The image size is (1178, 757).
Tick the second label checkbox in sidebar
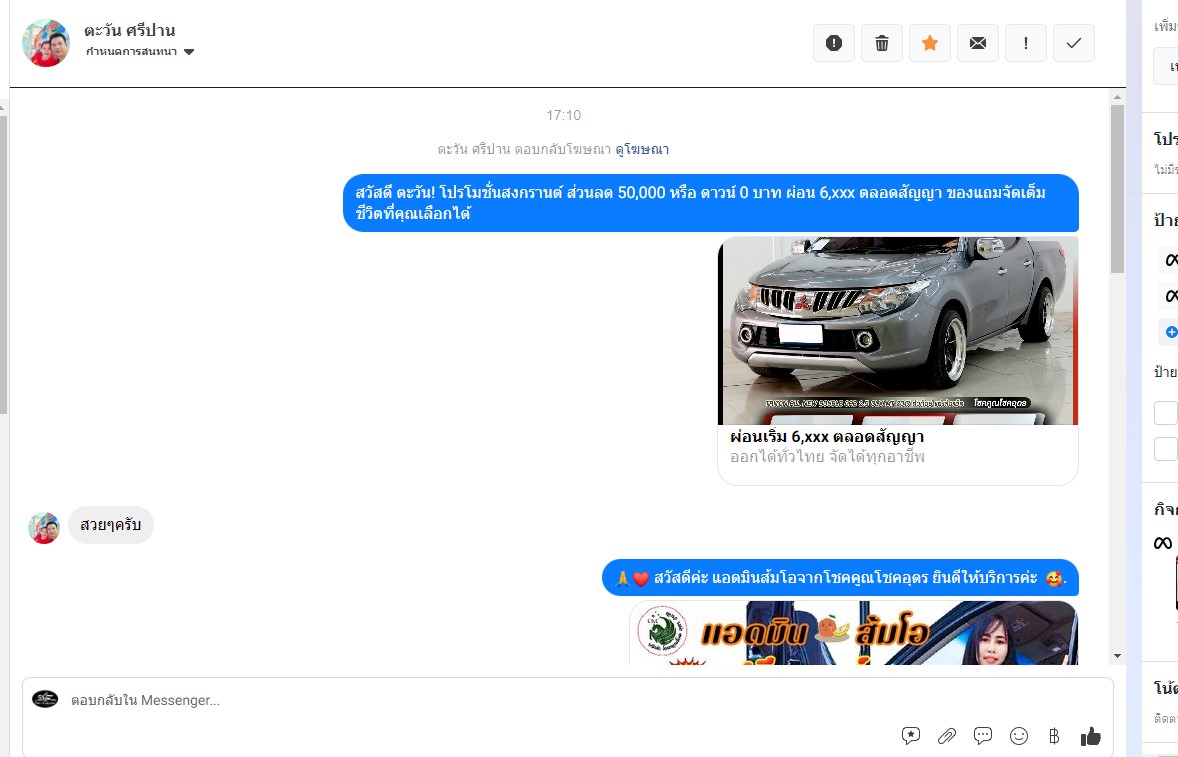[1165, 449]
